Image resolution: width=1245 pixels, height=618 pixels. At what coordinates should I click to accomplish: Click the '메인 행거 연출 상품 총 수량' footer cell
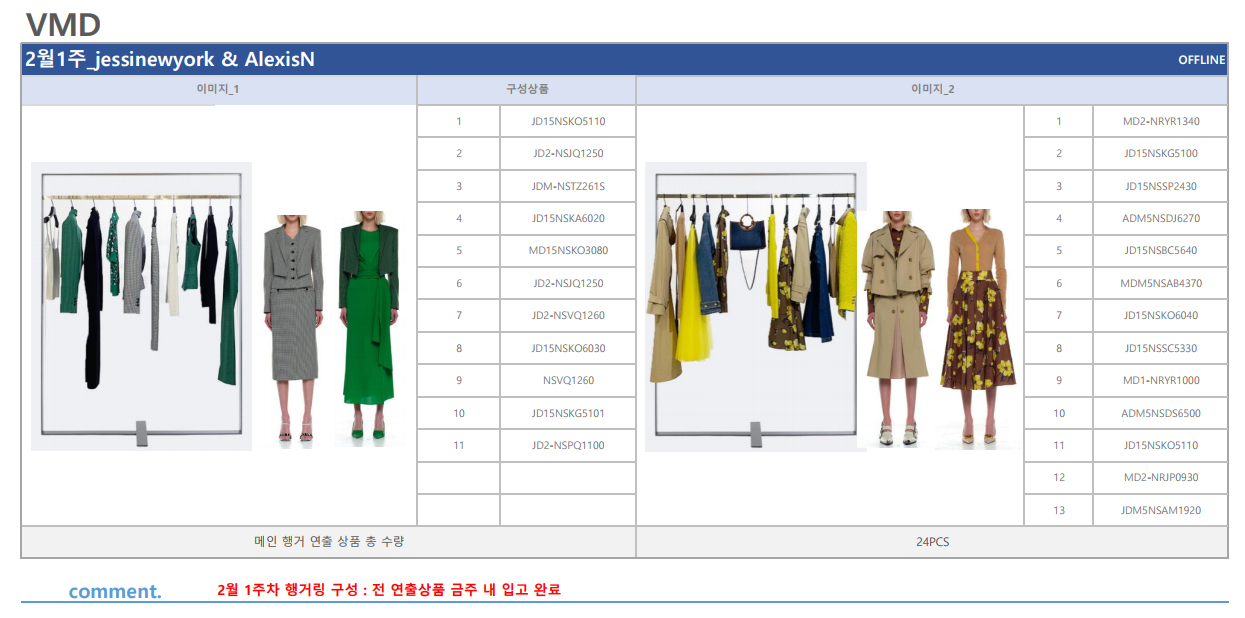pos(329,542)
